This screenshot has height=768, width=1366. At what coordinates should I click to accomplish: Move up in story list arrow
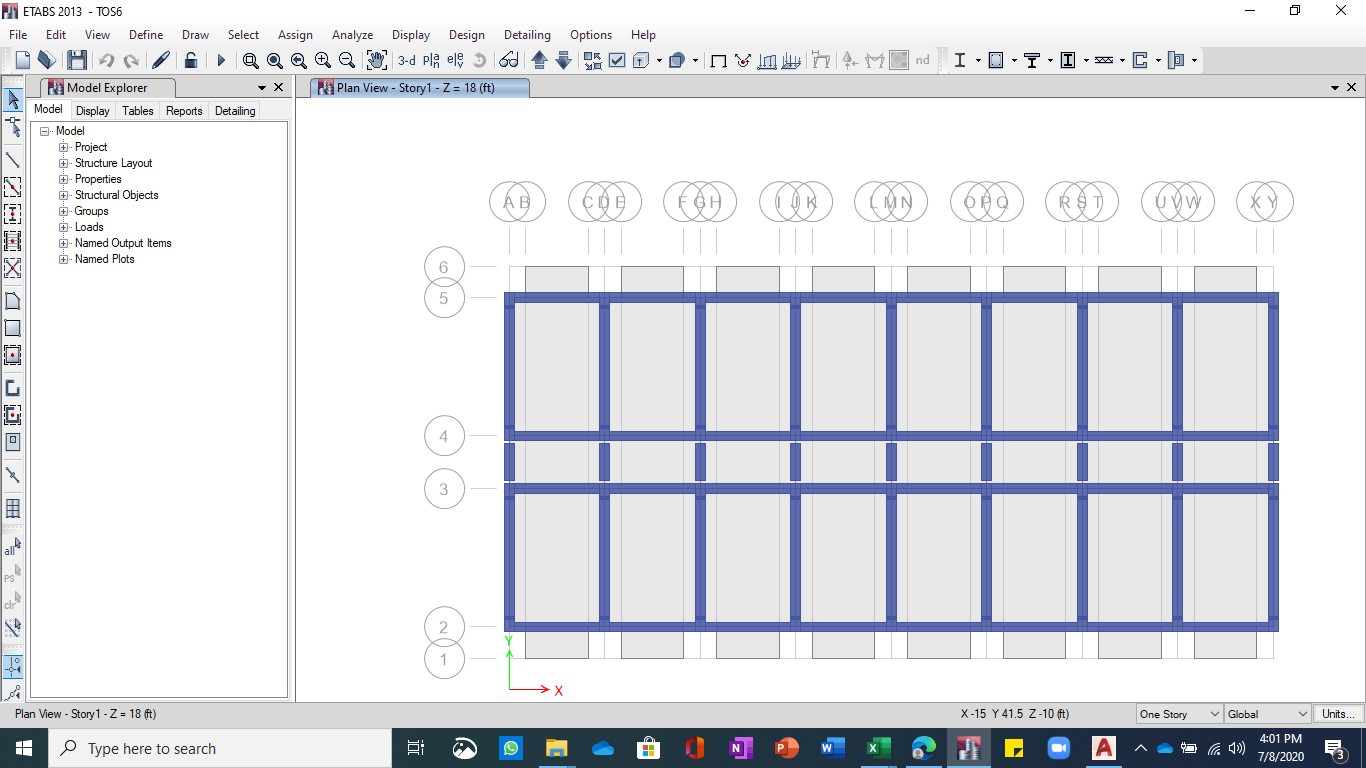[x=539, y=60]
